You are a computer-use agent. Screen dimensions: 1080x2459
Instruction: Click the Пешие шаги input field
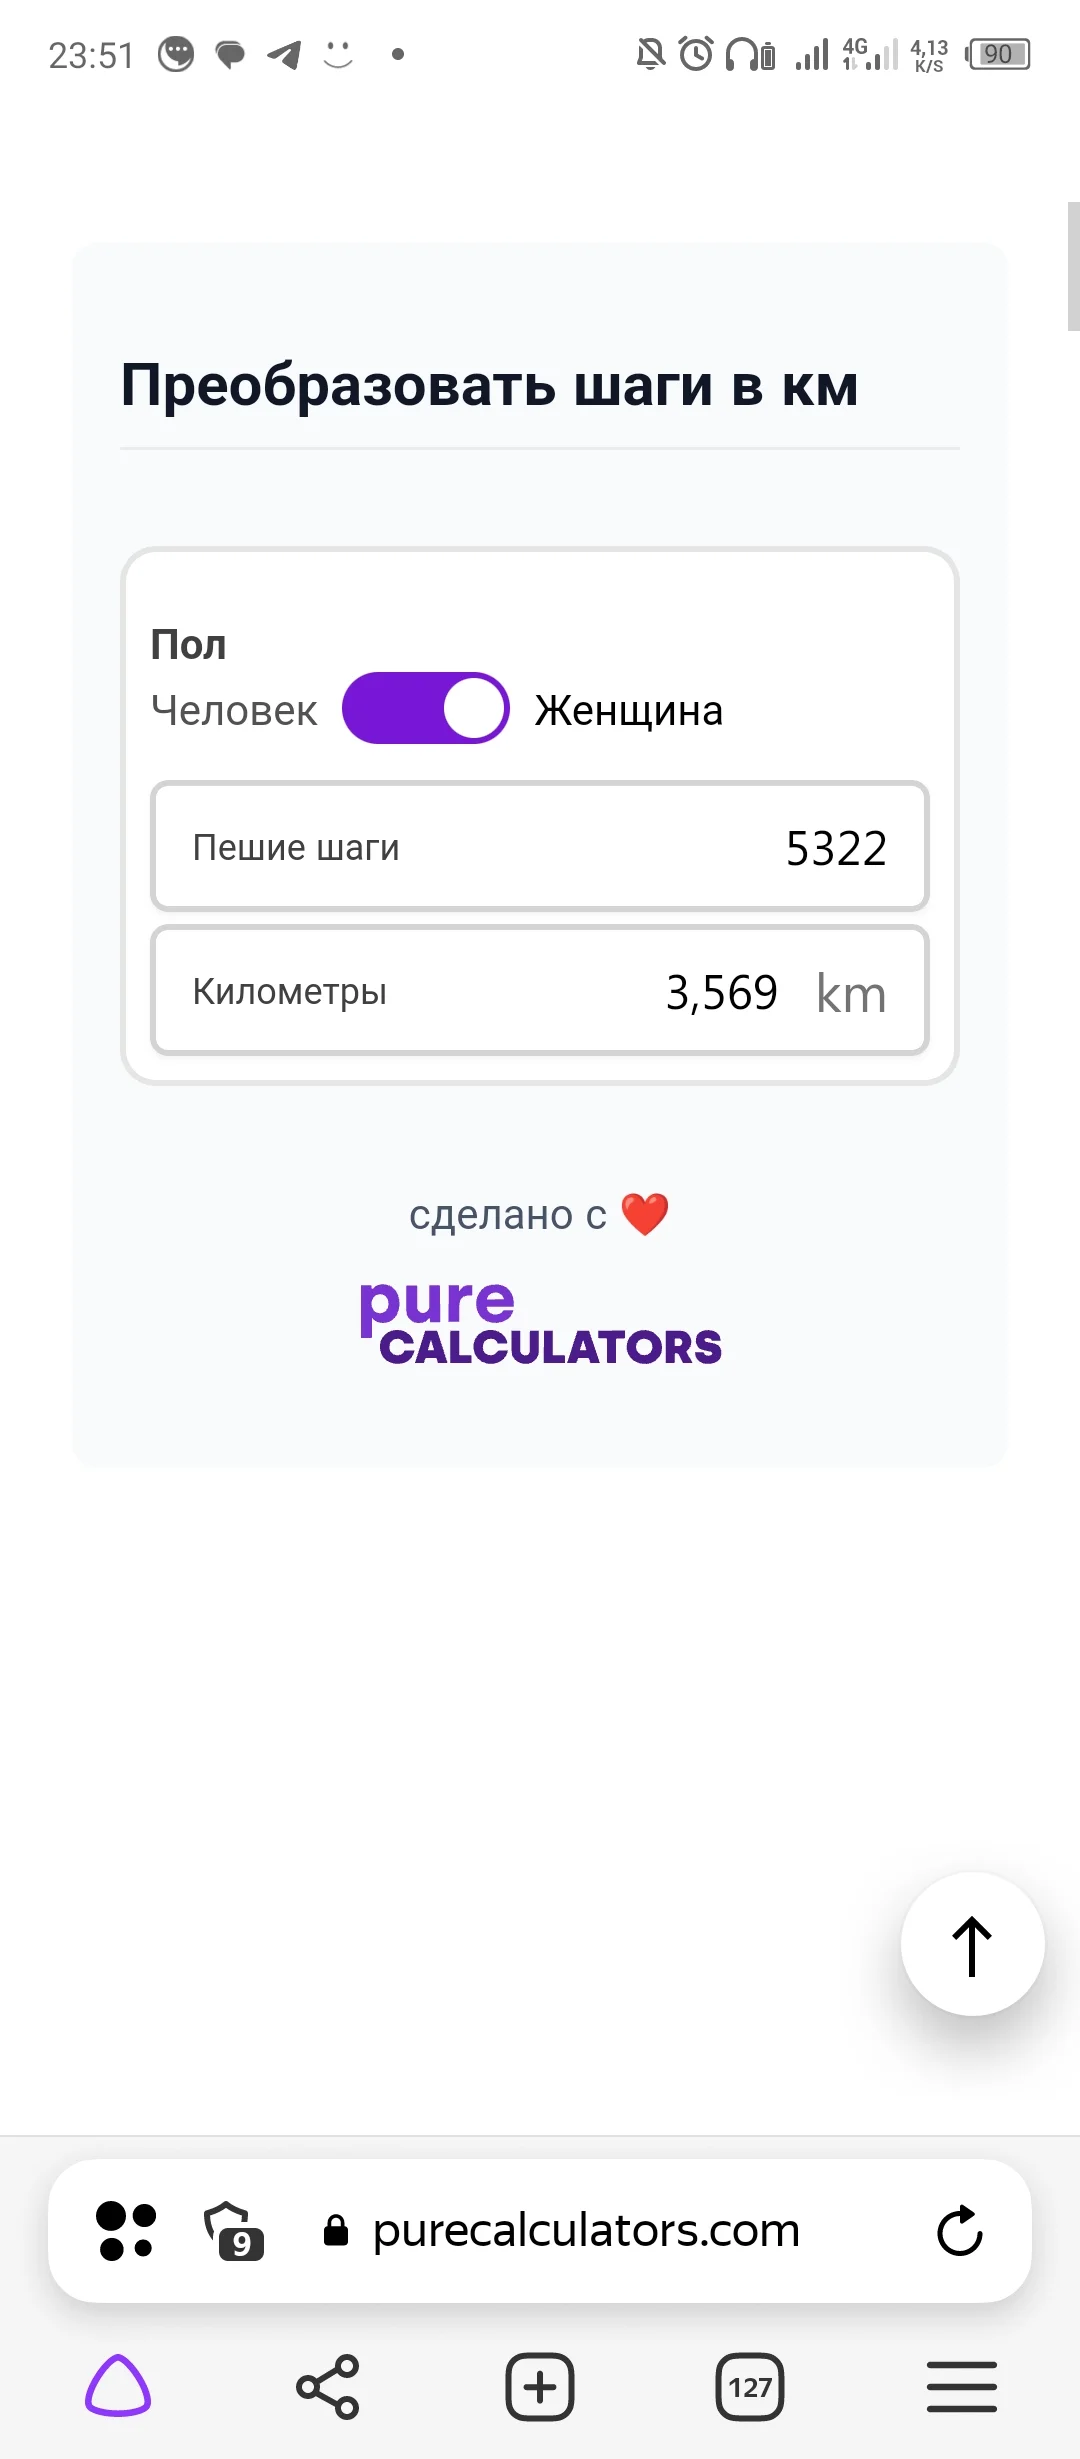click(540, 847)
